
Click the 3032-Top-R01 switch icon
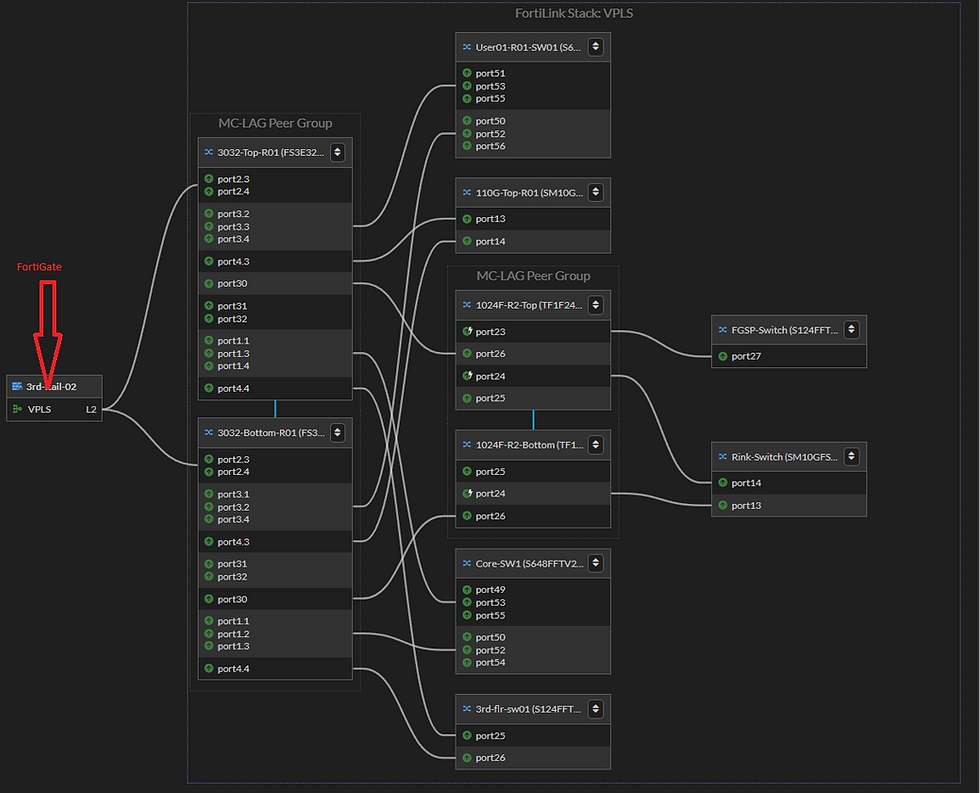pyautogui.click(x=209, y=152)
